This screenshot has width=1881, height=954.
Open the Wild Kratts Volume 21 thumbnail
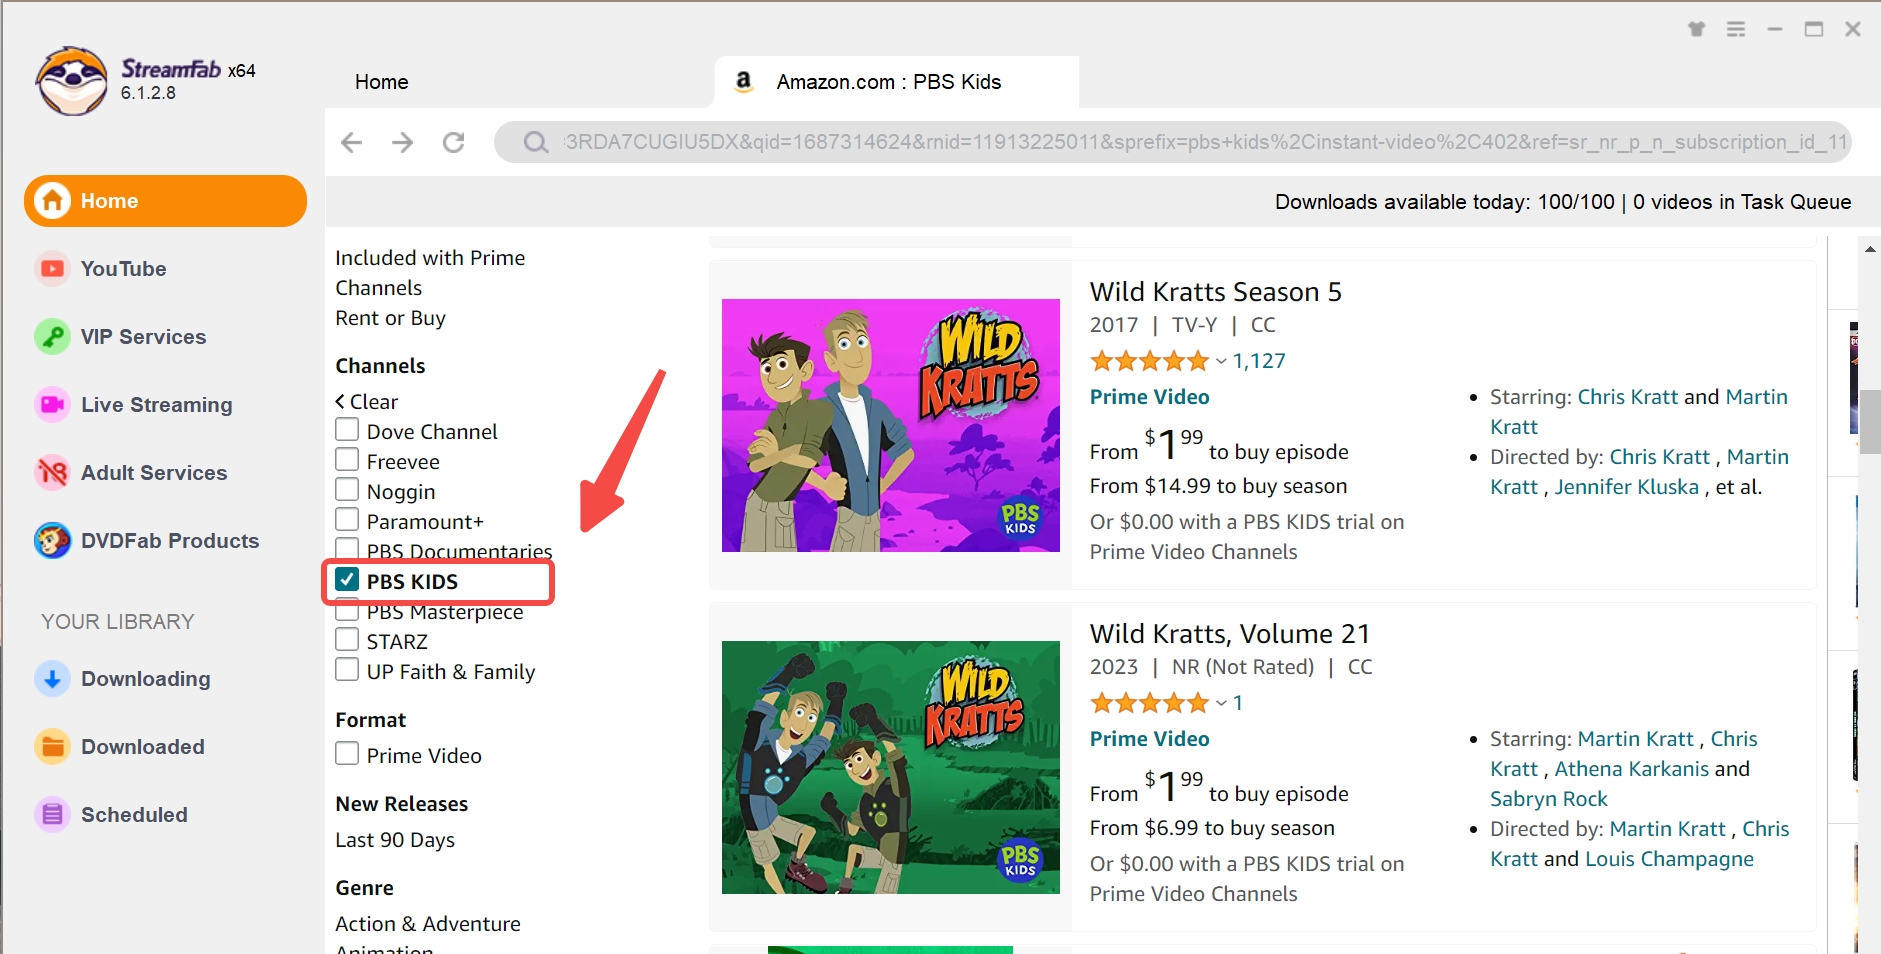pos(891,767)
